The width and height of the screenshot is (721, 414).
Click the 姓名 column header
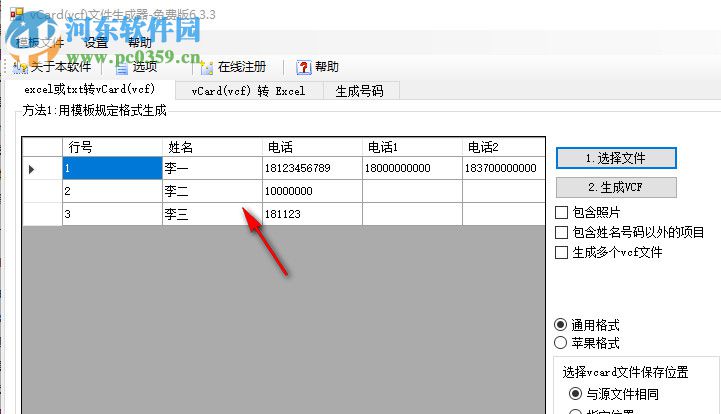212,147
